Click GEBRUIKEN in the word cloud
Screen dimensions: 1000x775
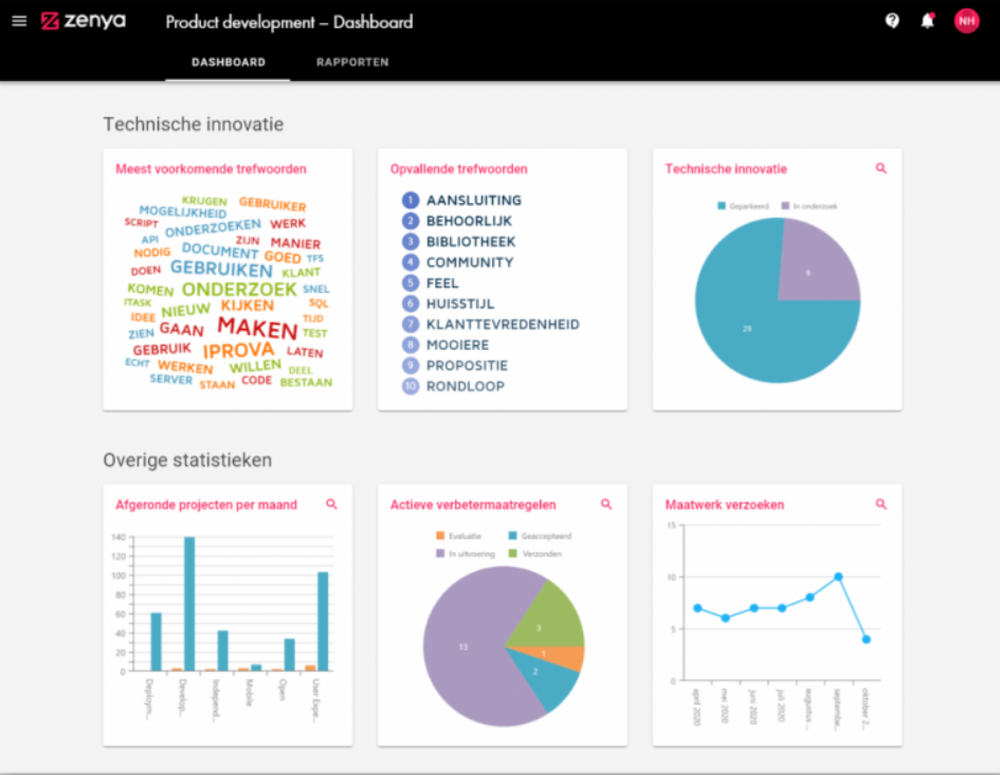221,269
